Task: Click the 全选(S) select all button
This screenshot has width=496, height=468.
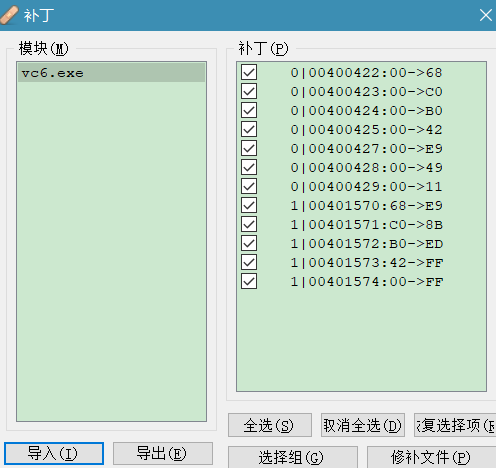Action: 270,425
